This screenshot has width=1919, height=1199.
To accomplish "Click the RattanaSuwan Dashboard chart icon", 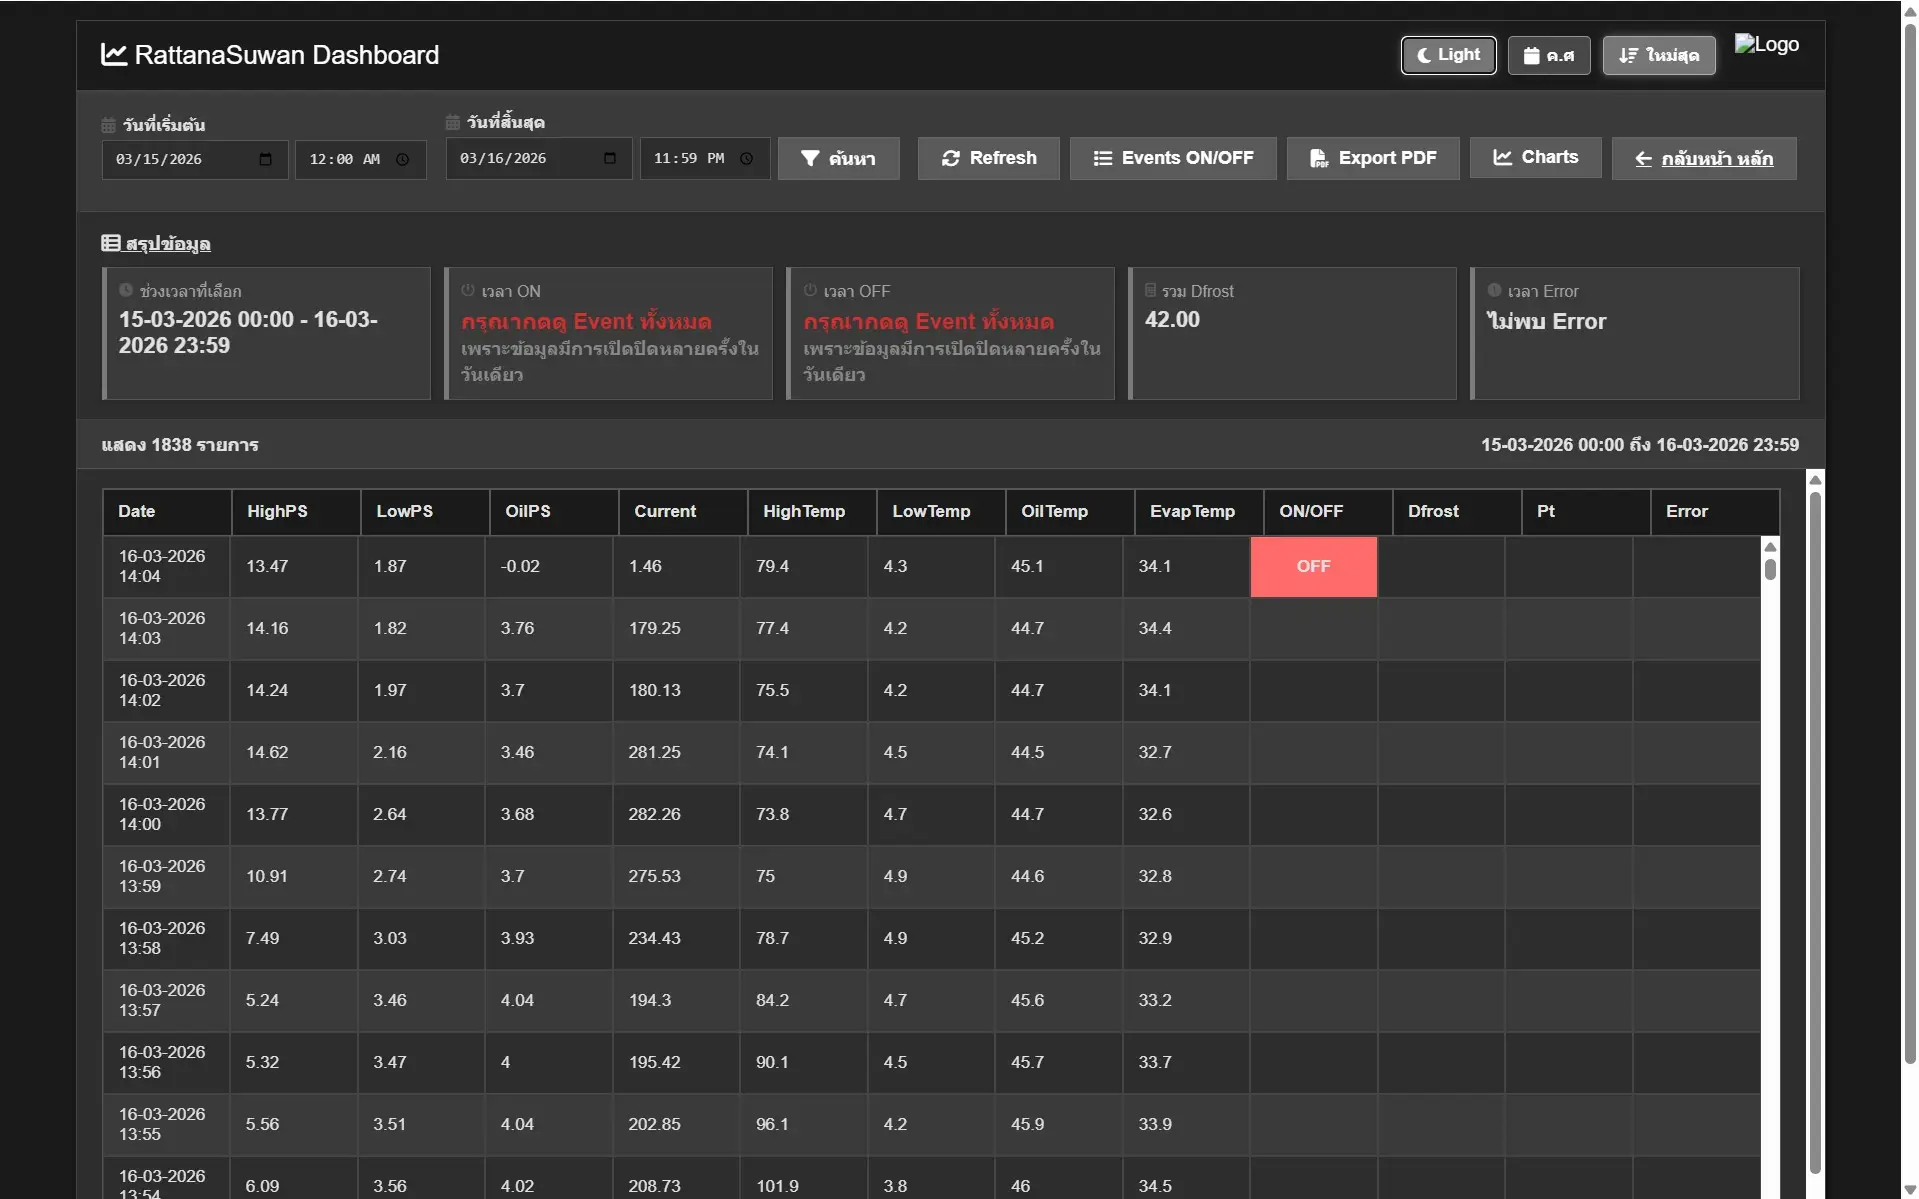I will 114,55.
